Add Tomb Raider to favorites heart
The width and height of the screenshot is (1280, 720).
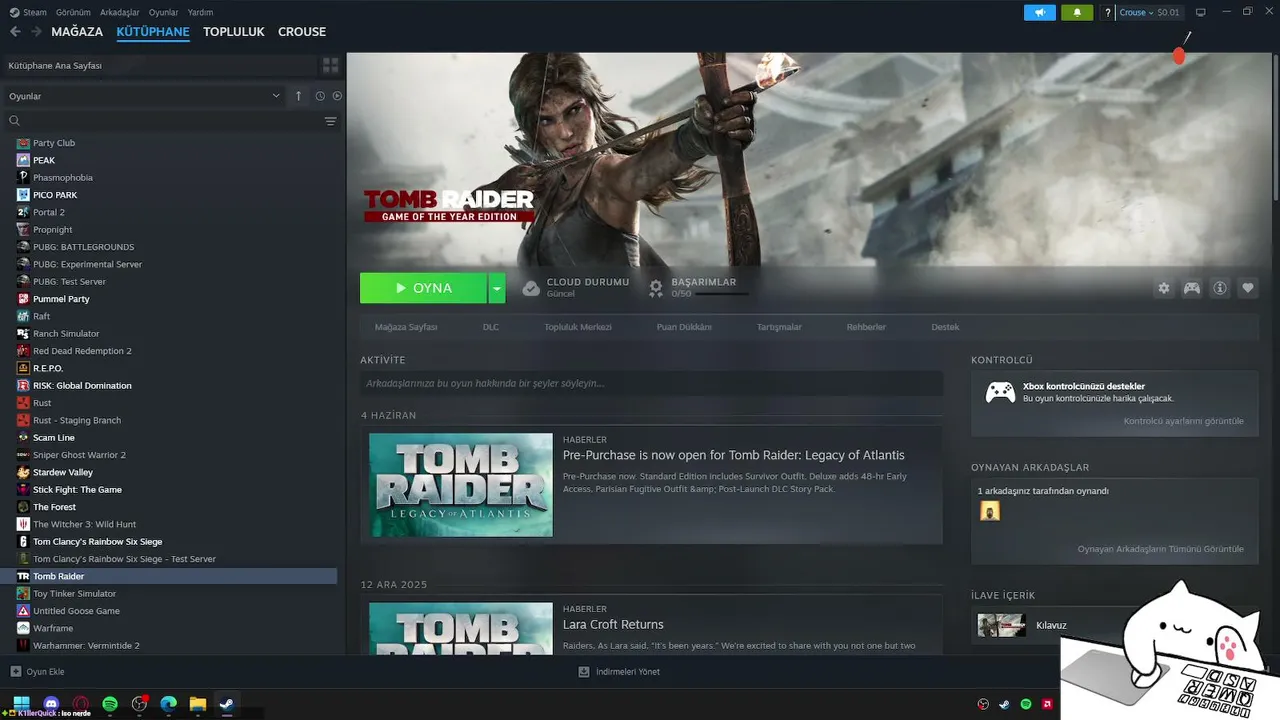coord(1248,288)
